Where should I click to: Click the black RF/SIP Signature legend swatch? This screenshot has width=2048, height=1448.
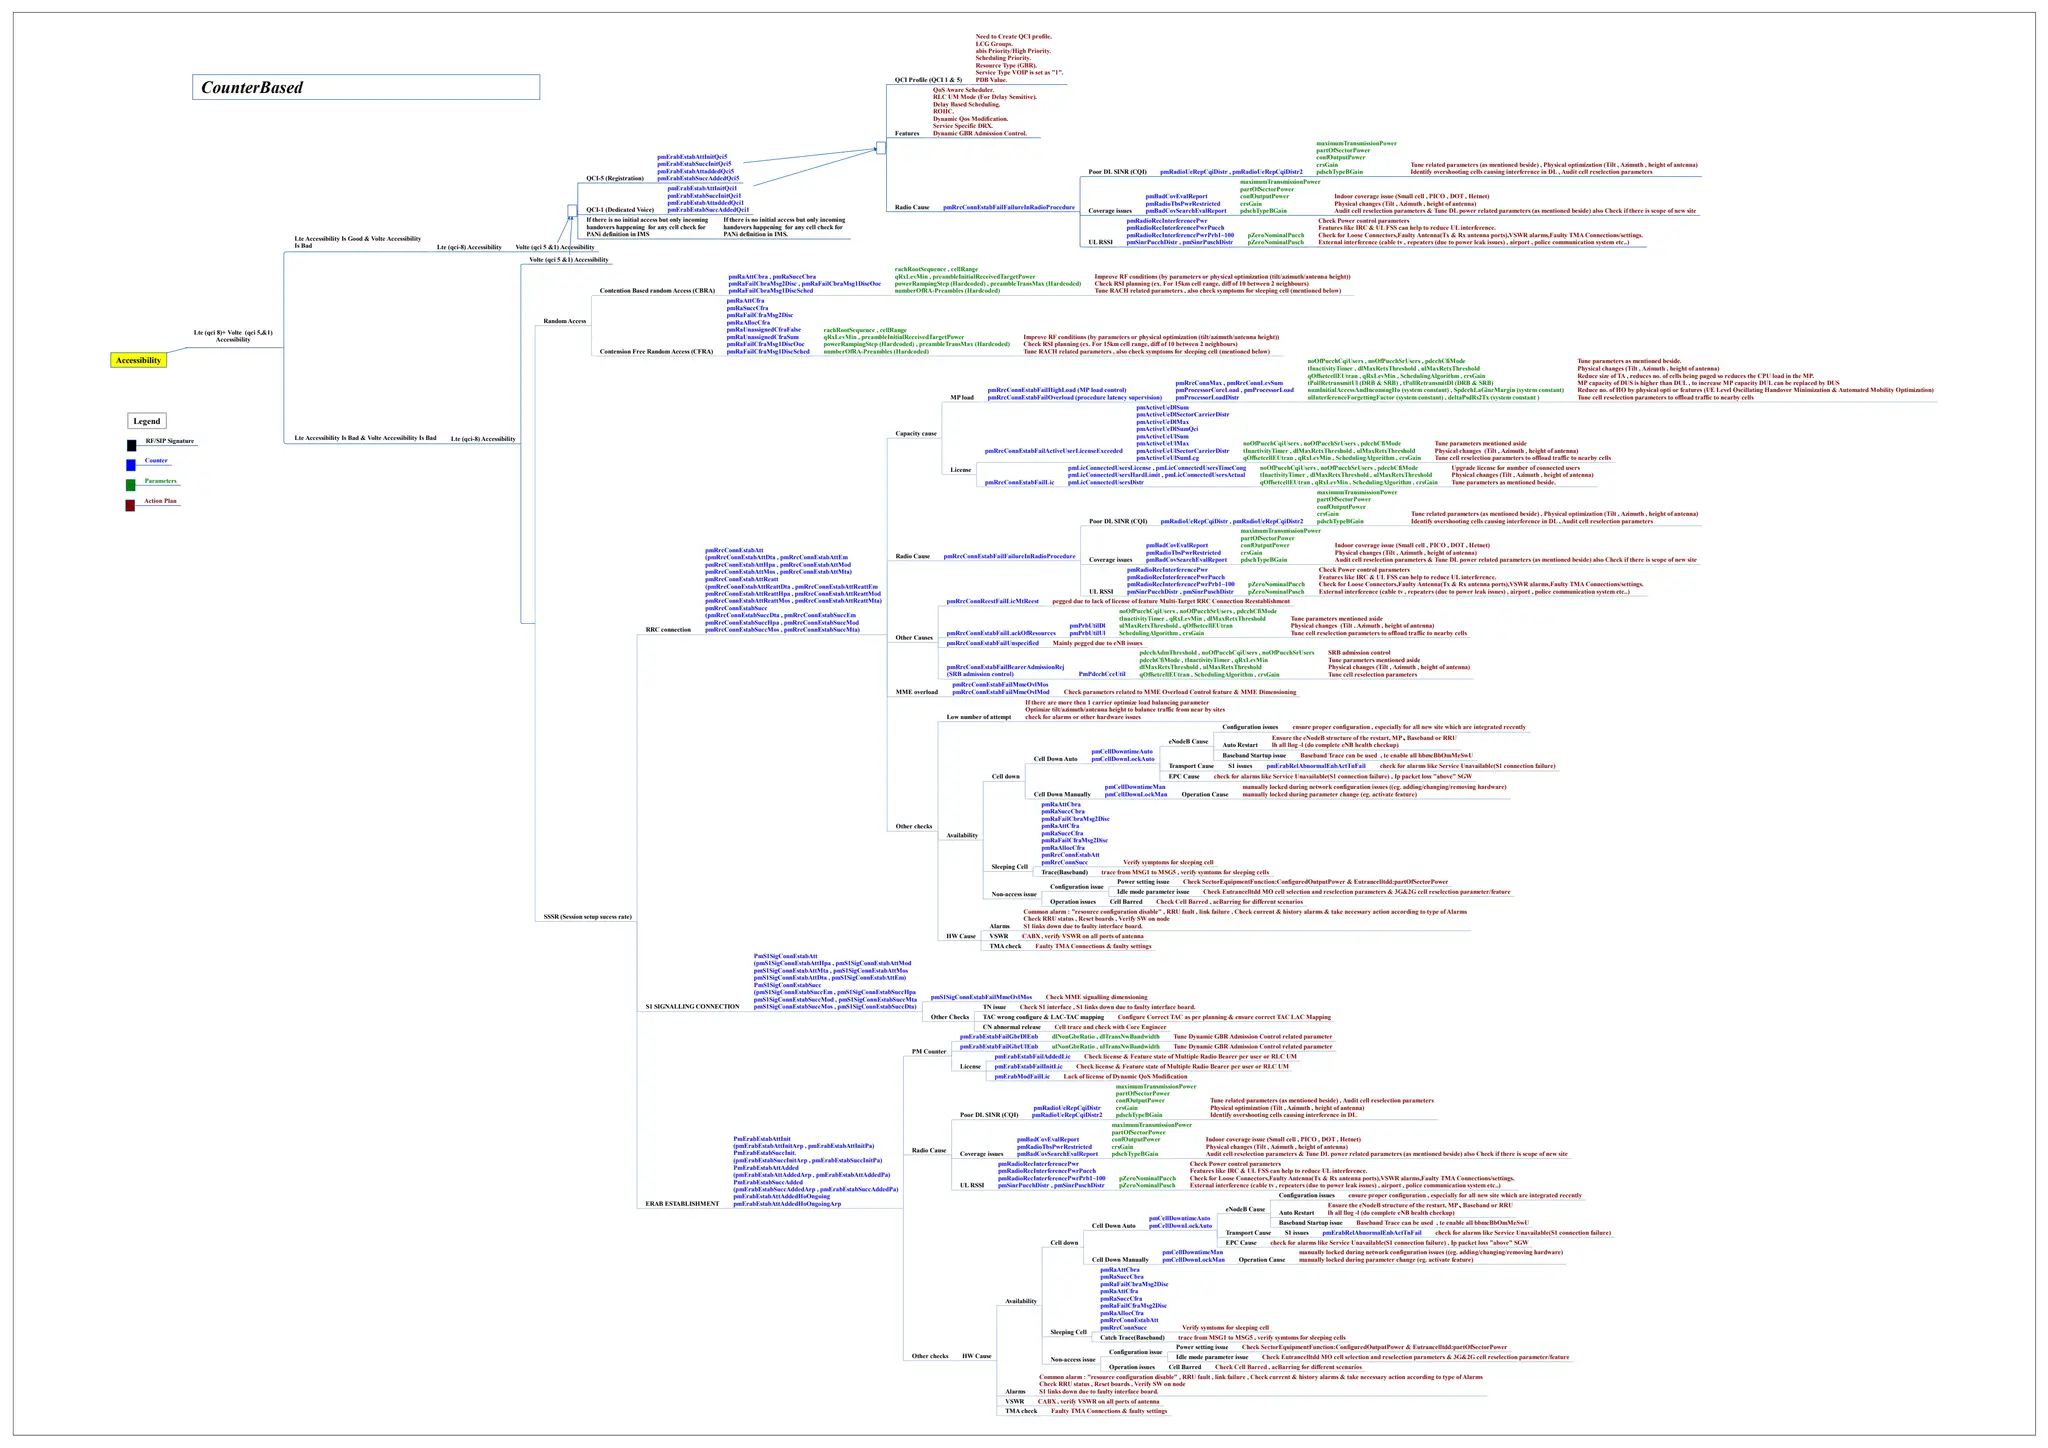click(131, 445)
